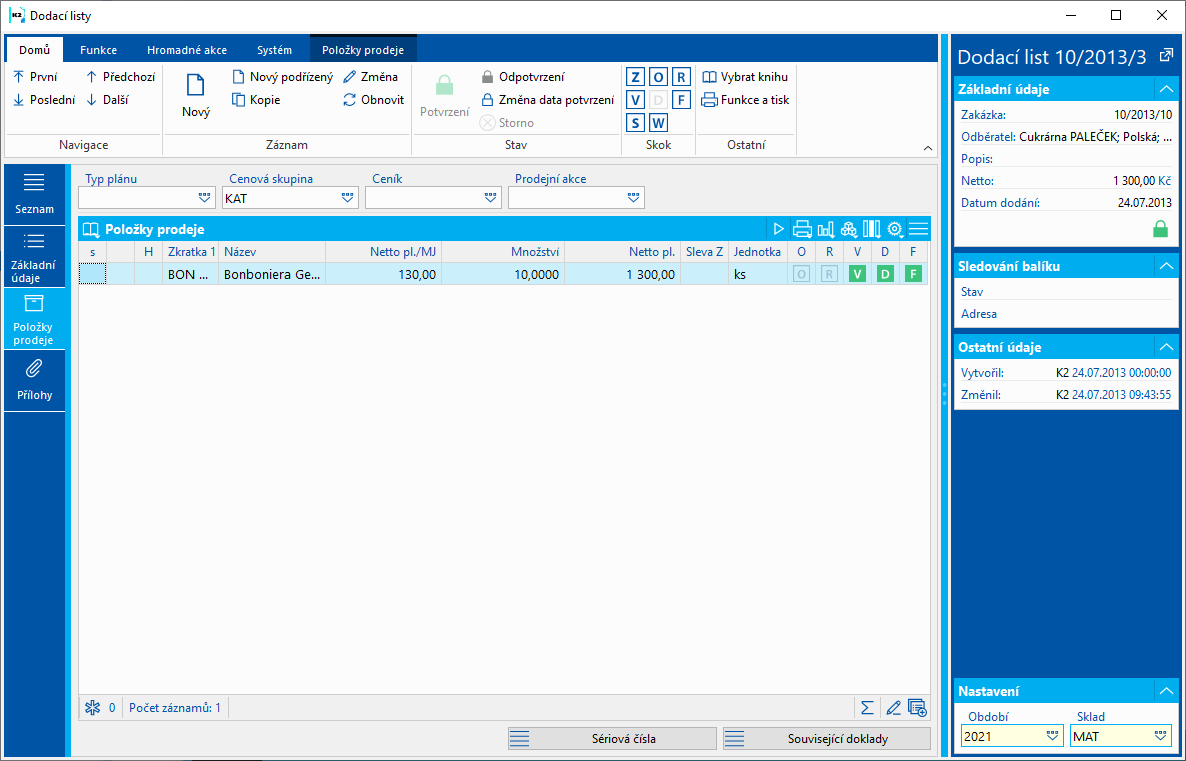Switch to the Funkce ribbon tab
The image size is (1186, 761).
click(98, 50)
